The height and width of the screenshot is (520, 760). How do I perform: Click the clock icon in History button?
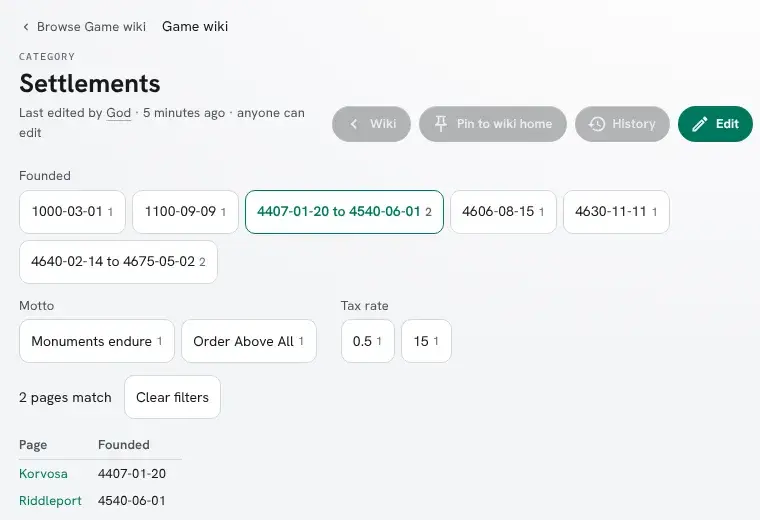[597, 124]
